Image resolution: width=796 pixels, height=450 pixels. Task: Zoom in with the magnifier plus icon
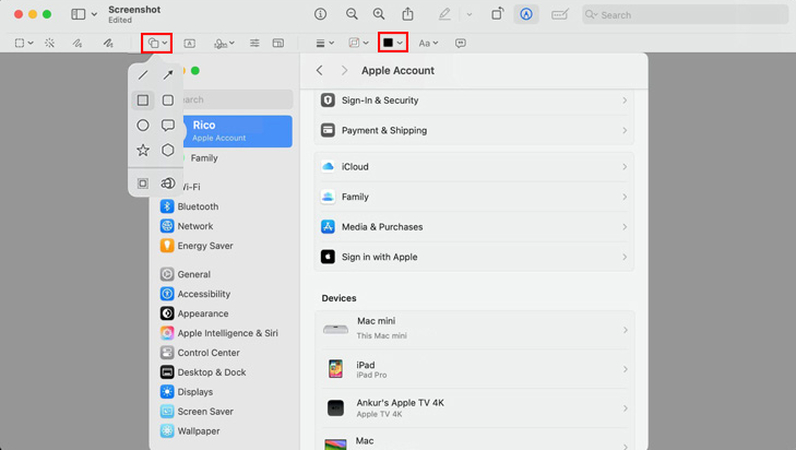(379, 14)
